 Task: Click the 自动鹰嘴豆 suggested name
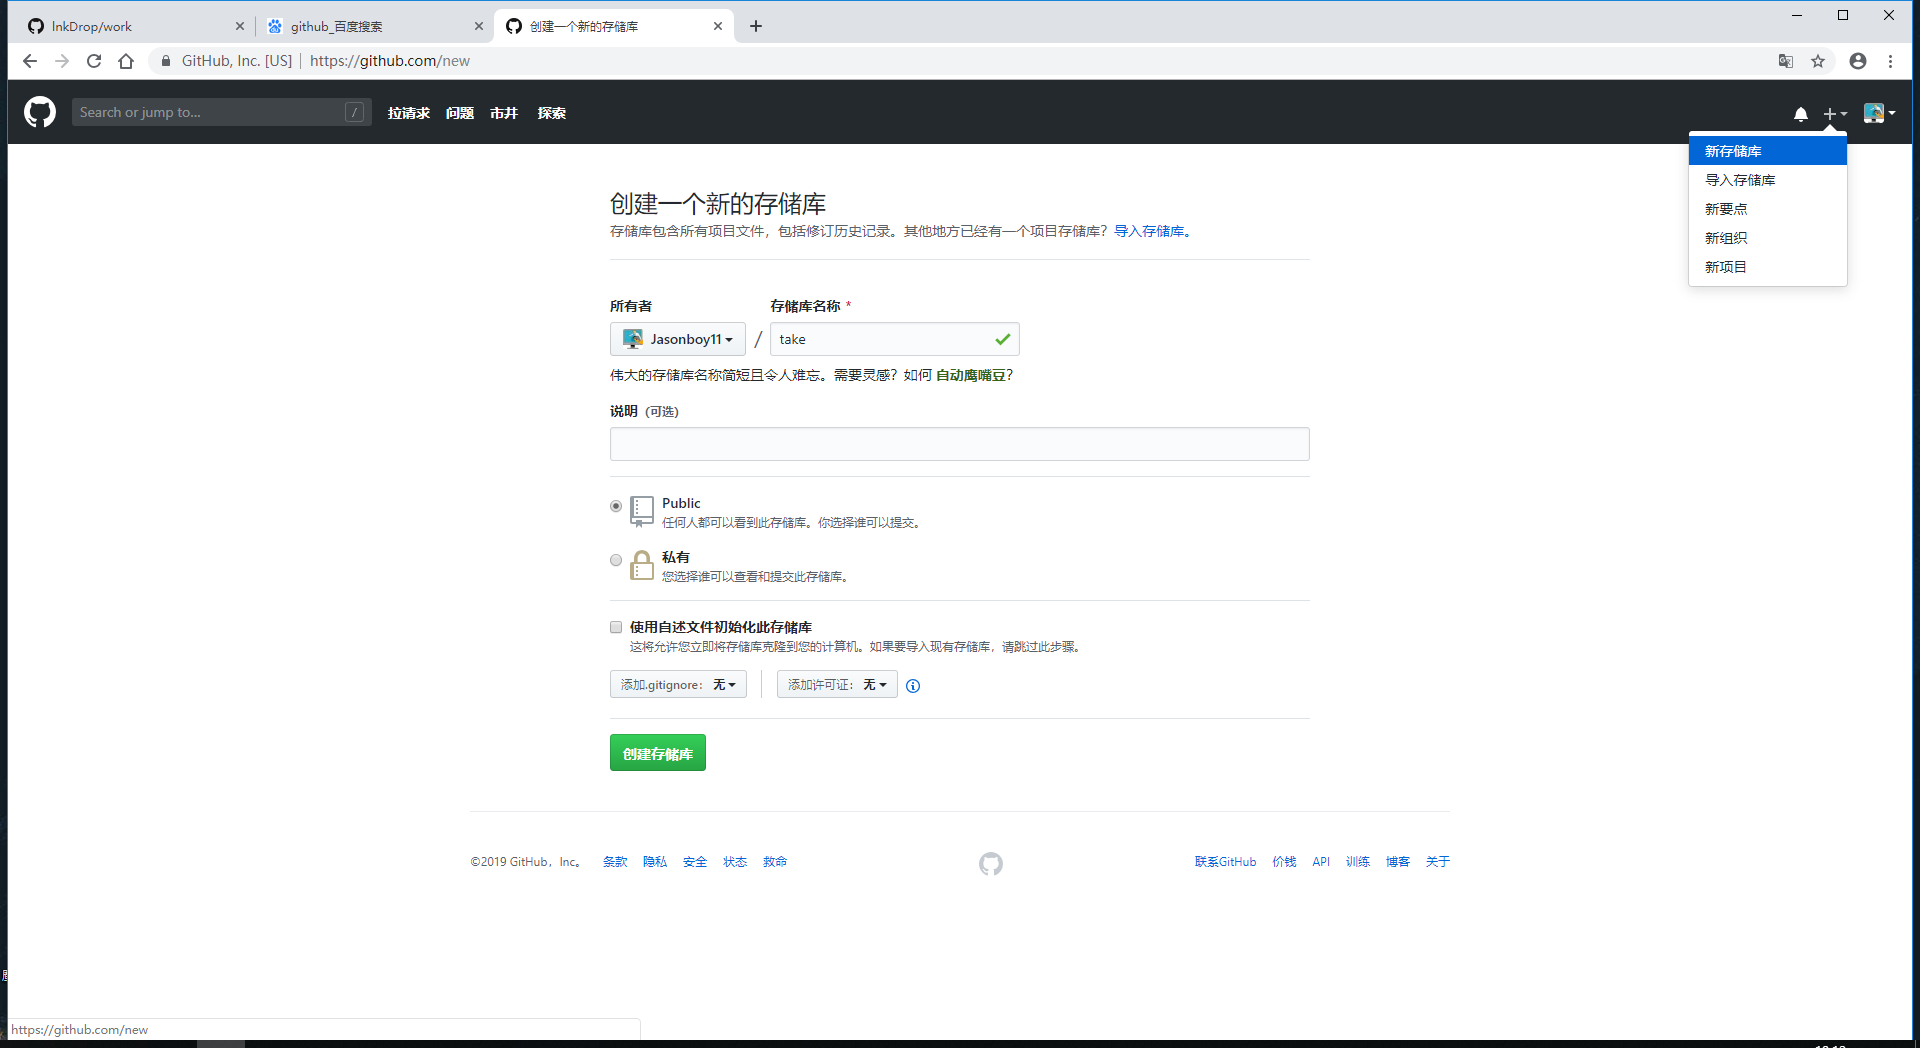[x=971, y=375]
